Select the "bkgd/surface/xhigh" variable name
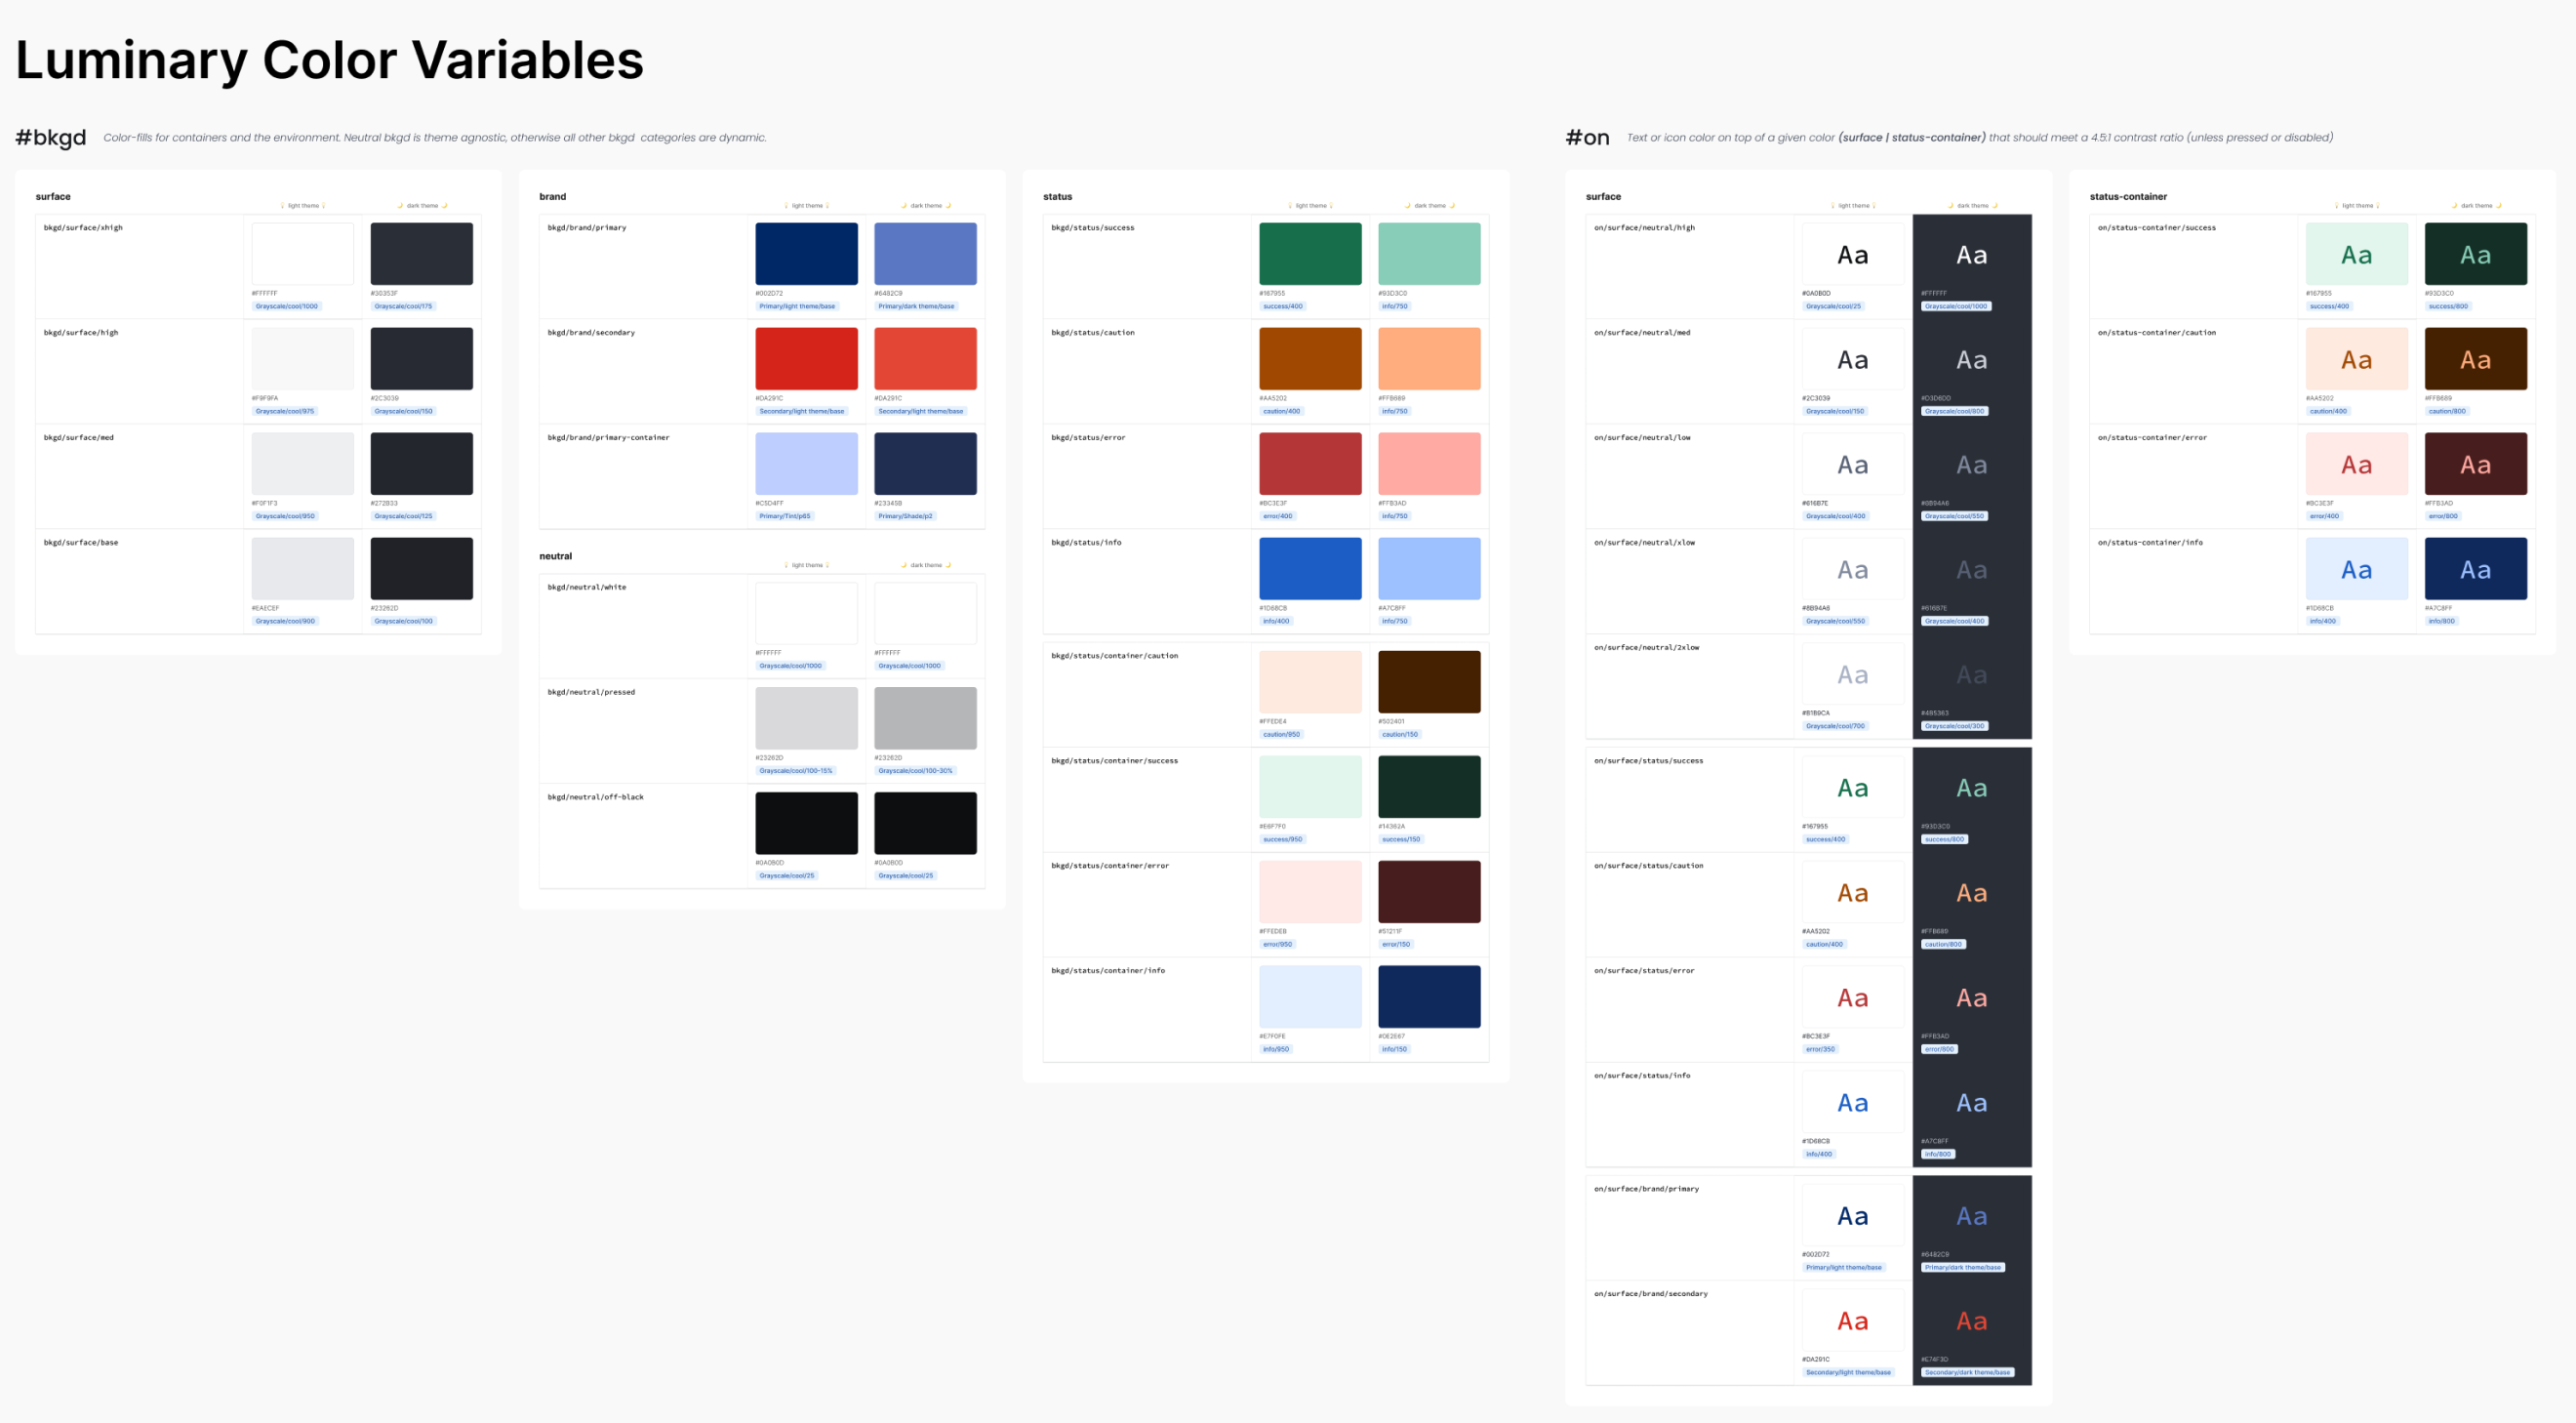Image resolution: width=2576 pixels, height=1423 pixels. pyautogui.click(x=83, y=228)
